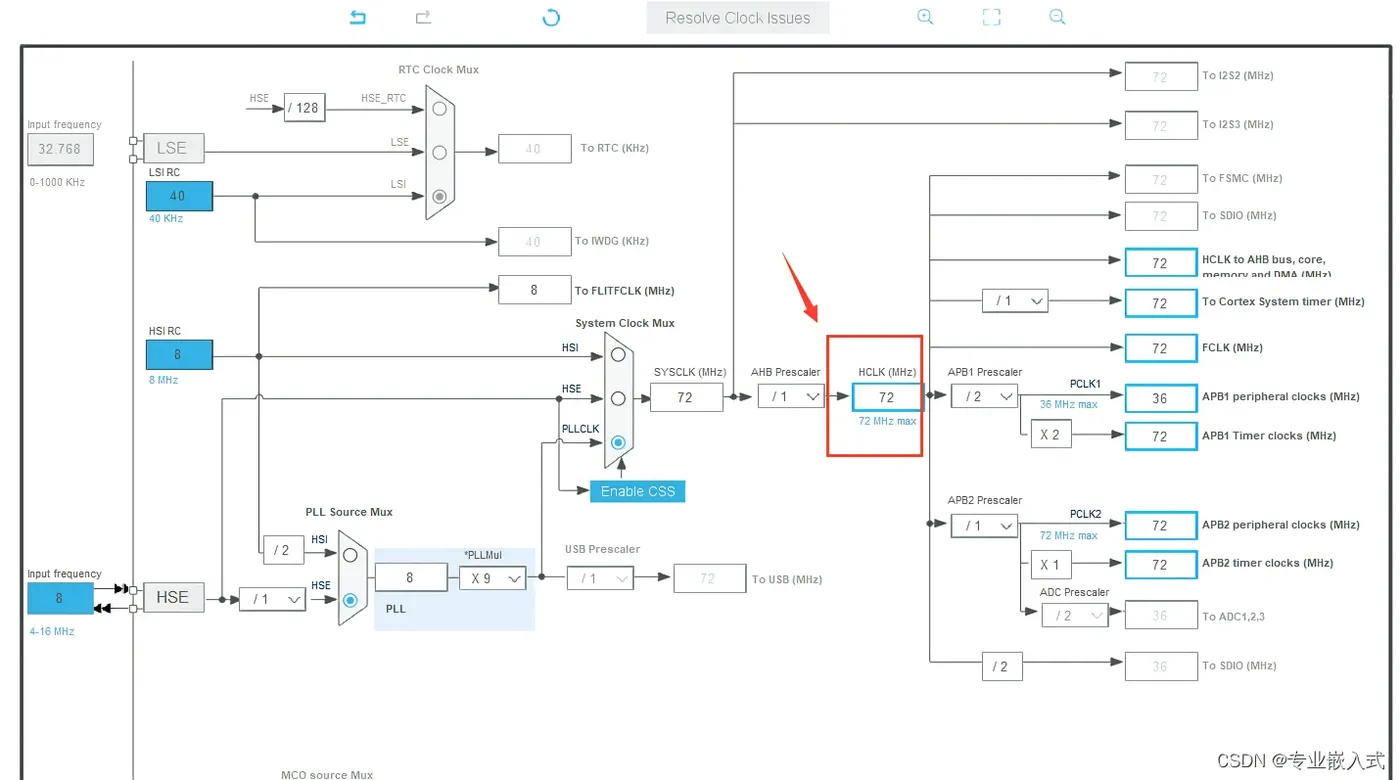Click the '4-16 MHz' range text
This screenshot has height=780, width=1400.
pos(51,632)
